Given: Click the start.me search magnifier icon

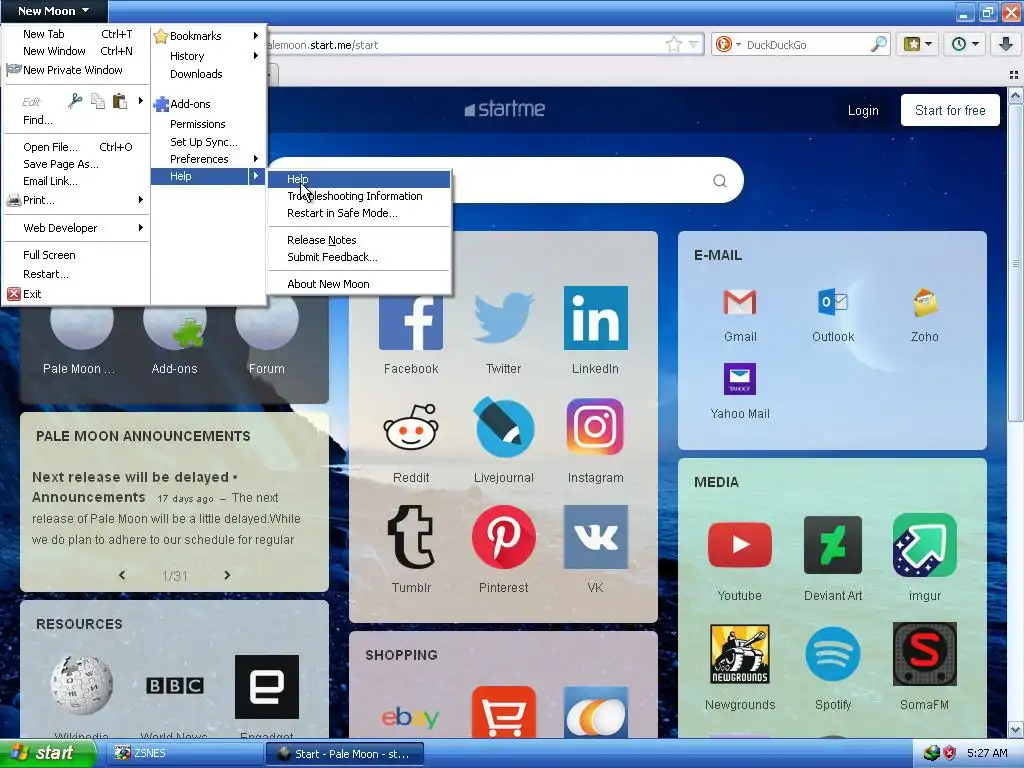Looking at the screenshot, I should click(x=720, y=181).
